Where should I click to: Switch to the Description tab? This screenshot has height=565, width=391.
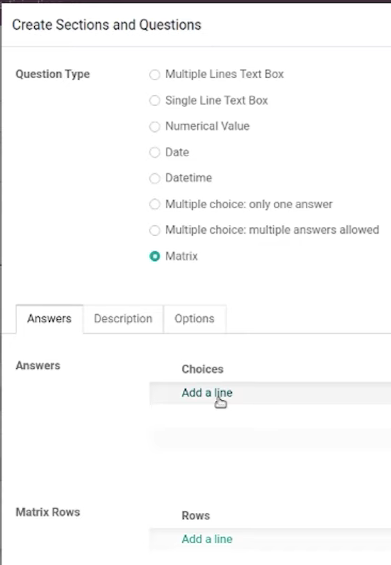[123, 319]
